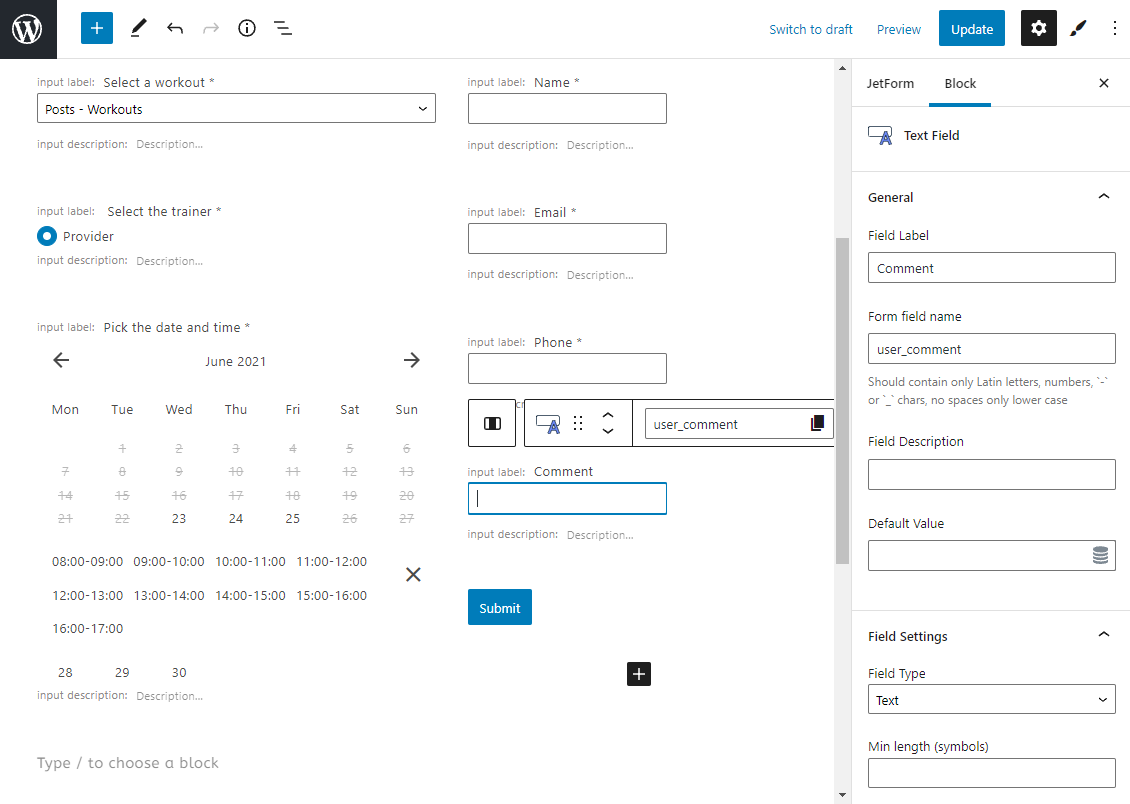Open the Default Value preset database icon

pyautogui.click(x=1100, y=555)
